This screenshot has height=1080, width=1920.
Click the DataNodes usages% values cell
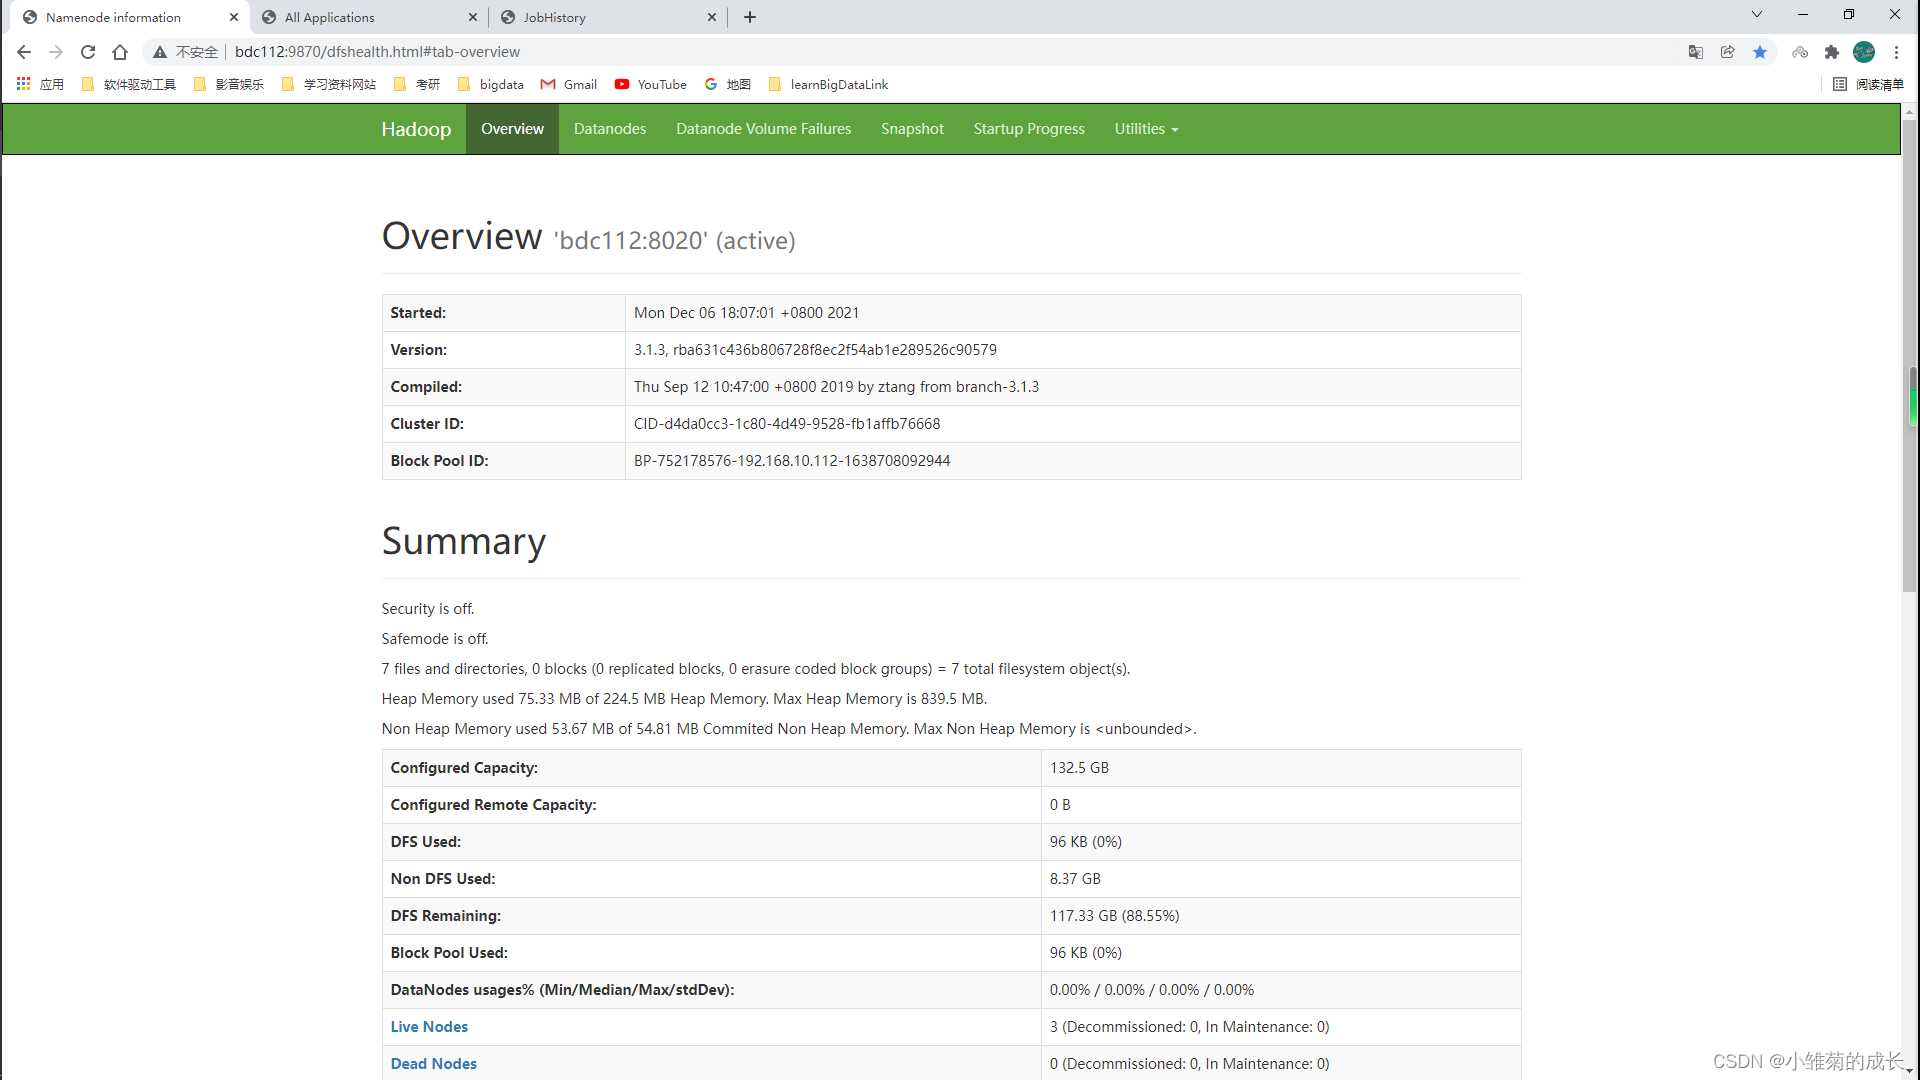1281,990
